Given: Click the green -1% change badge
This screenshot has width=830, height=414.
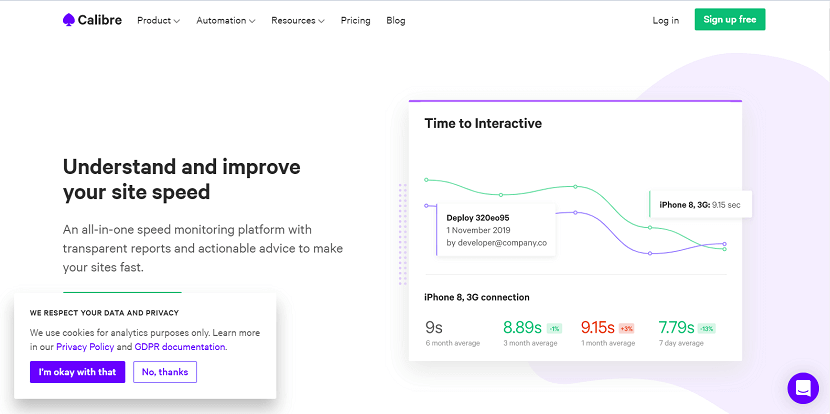Looking at the screenshot, I should [x=554, y=328].
